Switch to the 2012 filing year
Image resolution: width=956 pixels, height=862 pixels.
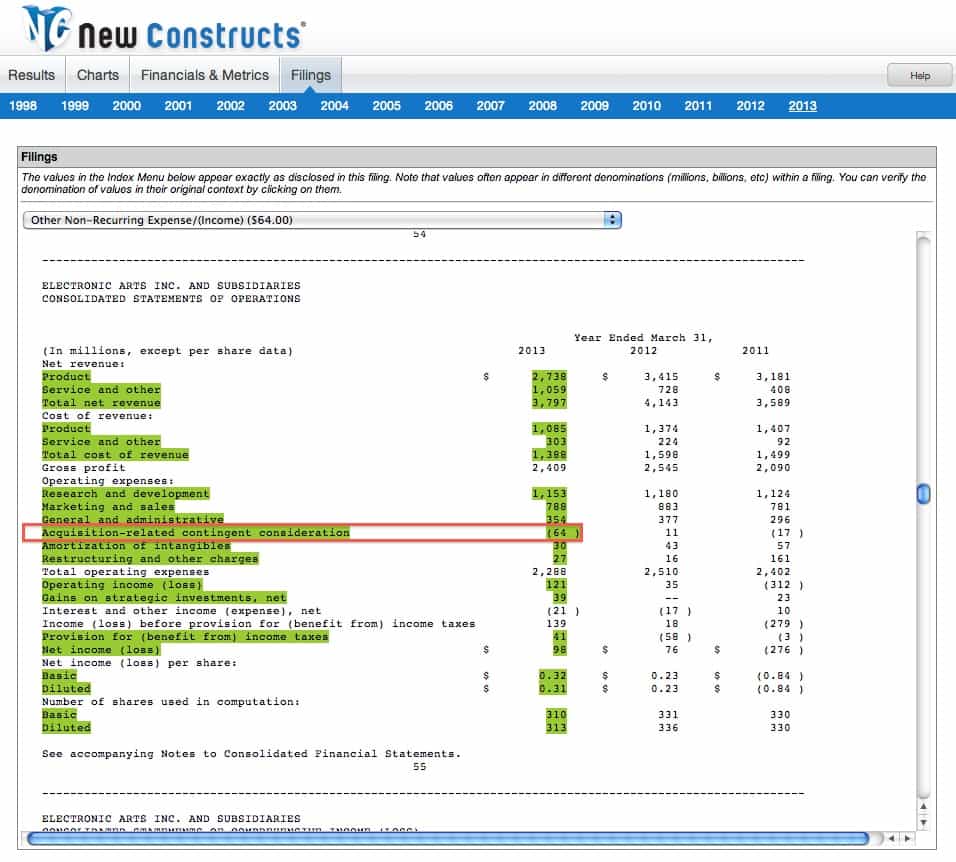[751, 106]
